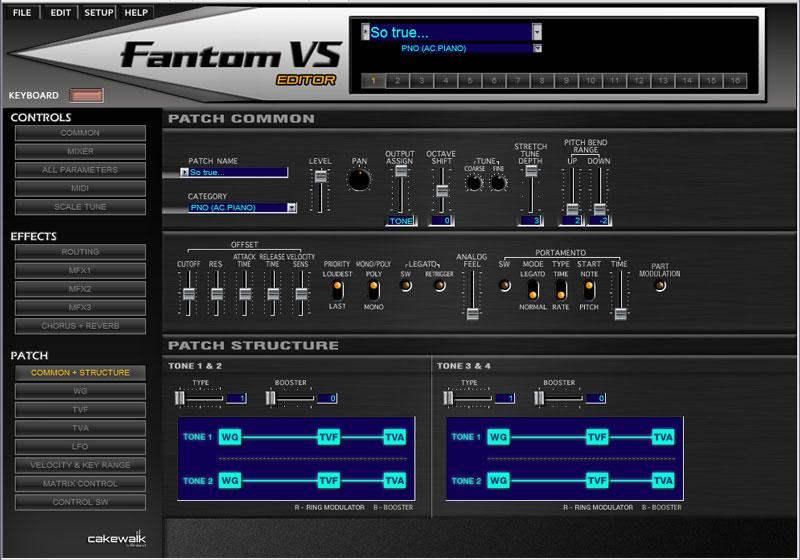Click the OCTAVE SHIFT slider

[x=442, y=191]
